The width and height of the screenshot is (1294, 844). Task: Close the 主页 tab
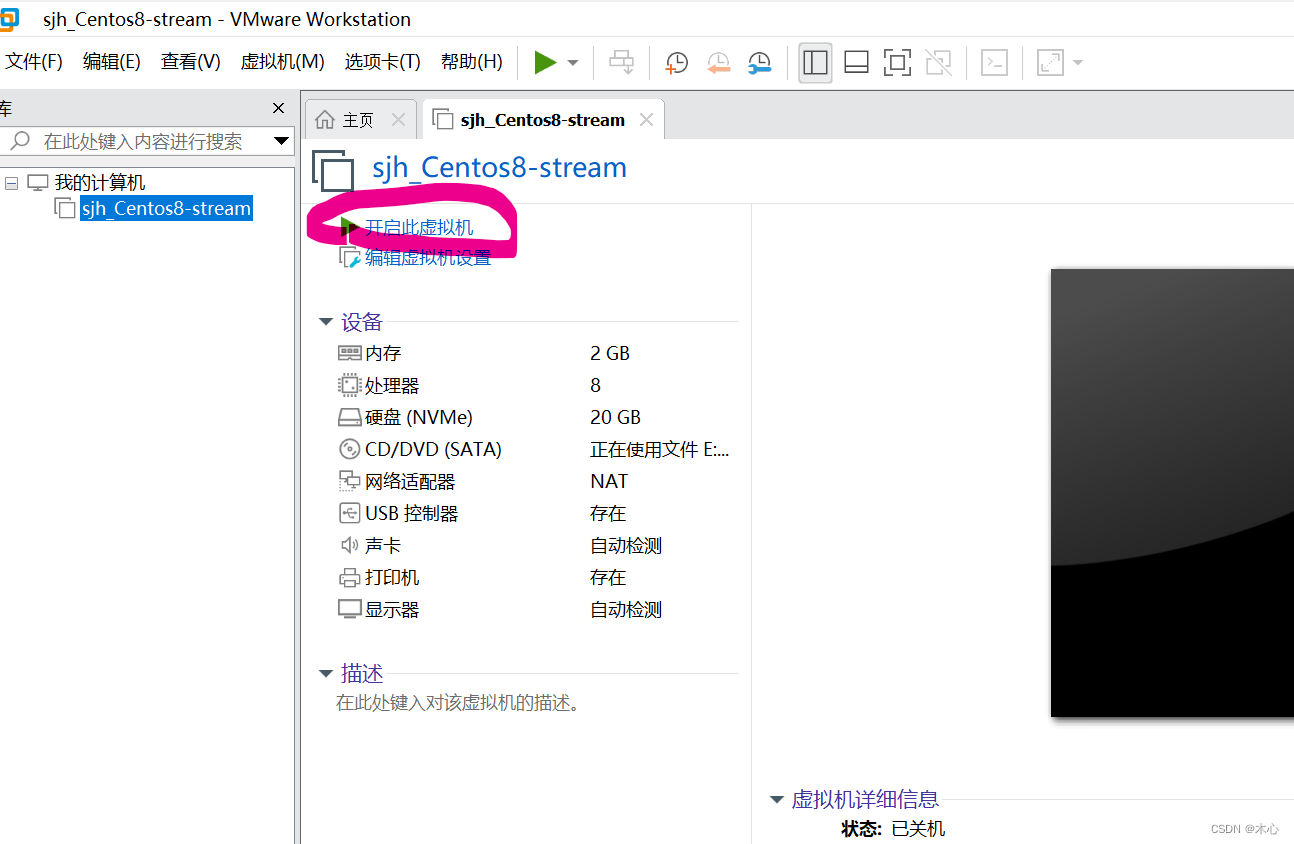[398, 120]
